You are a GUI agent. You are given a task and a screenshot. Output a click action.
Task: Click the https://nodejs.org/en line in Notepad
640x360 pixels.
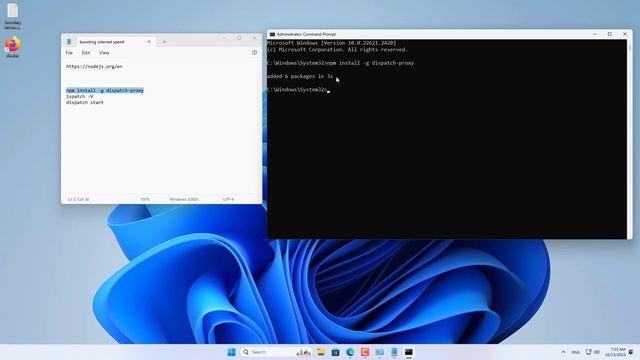pos(94,66)
